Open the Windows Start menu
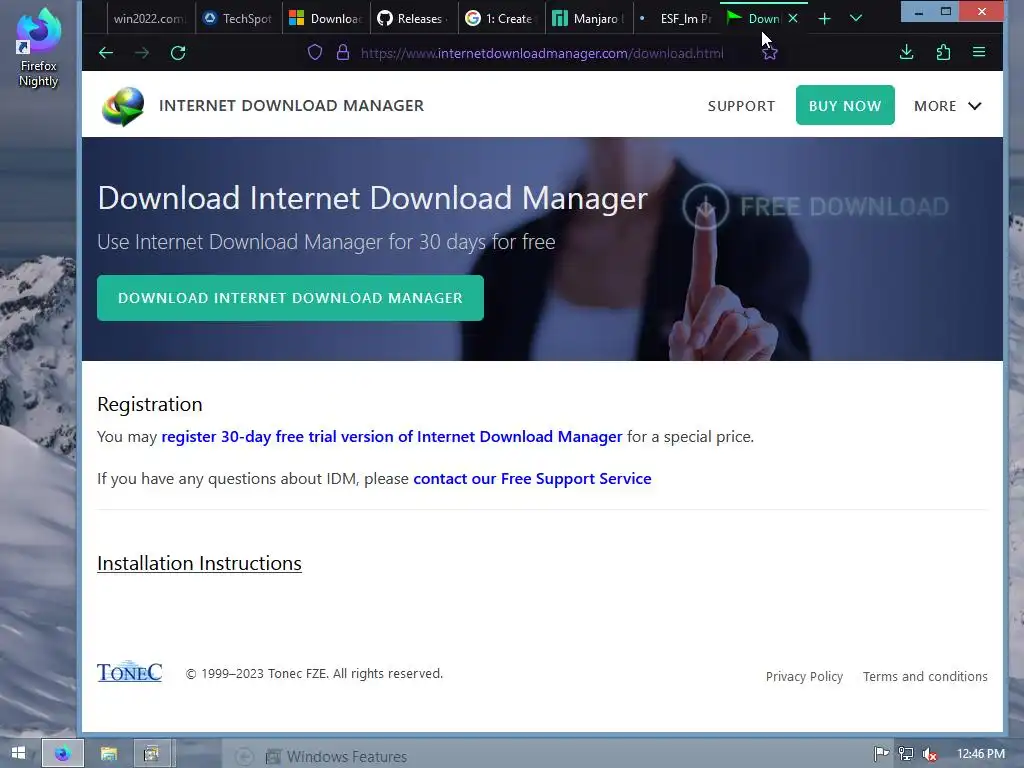Viewport: 1024px width, 768px height. pyautogui.click(x=18, y=753)
